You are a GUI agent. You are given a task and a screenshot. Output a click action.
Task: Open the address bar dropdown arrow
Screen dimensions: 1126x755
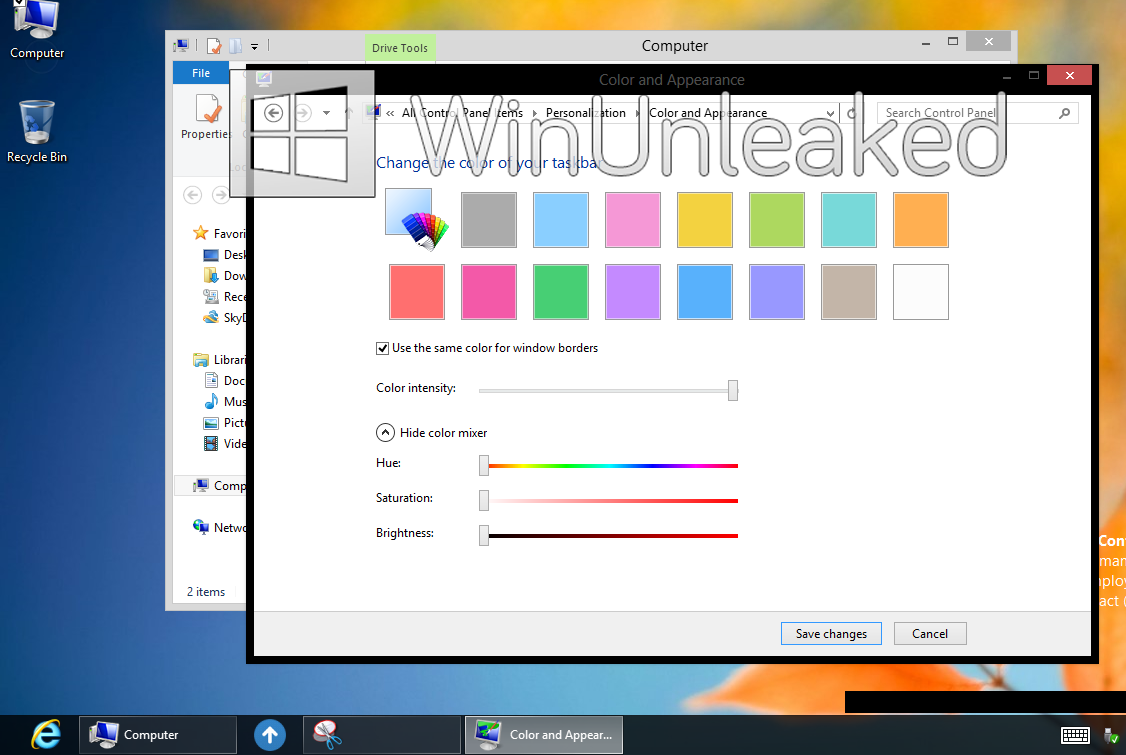(830, 113)
